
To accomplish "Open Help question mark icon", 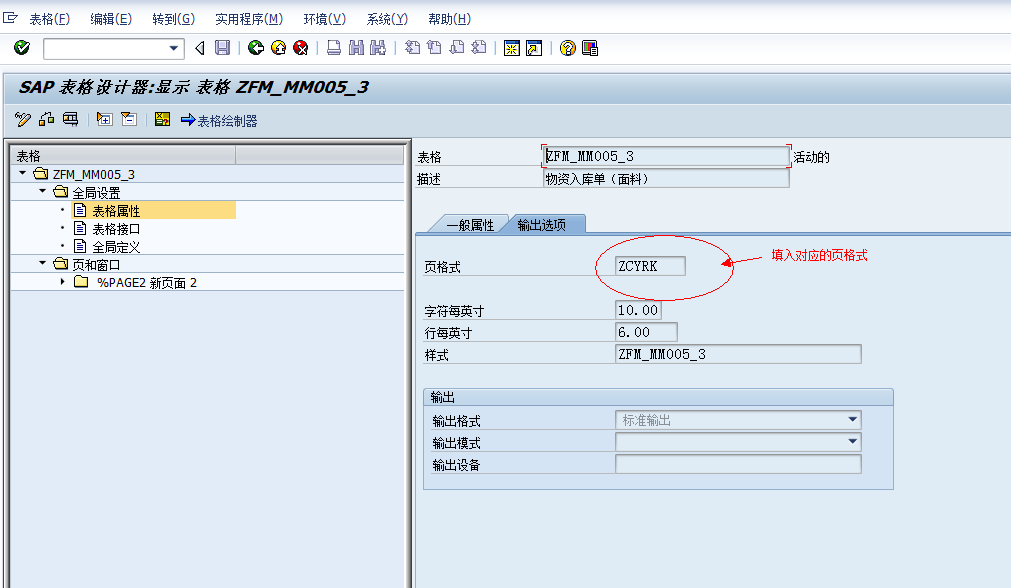I will pyautogui.click(x=567, y=48).
